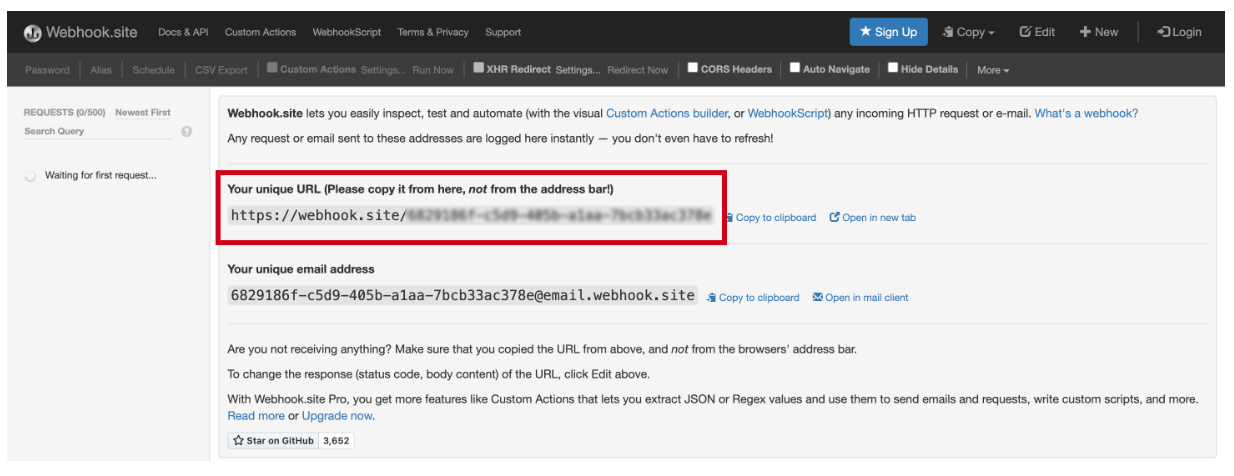
Task: Open Terms & Privacy page
Action: pos(433,32)
